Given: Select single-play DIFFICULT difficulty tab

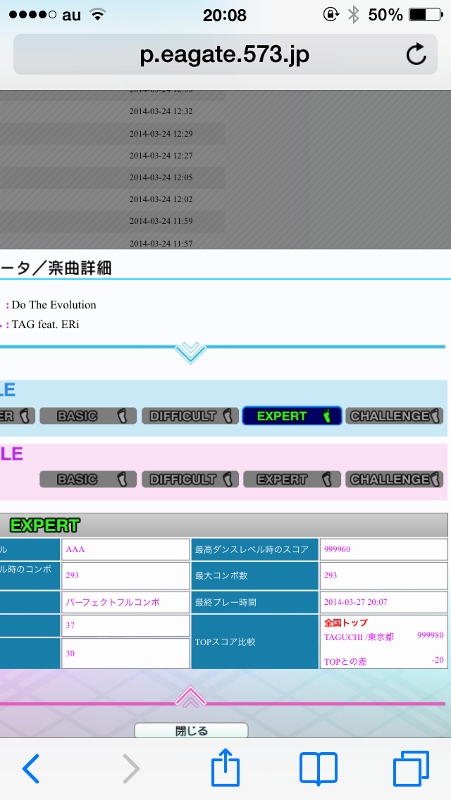Looking at the screenshot, I should [x=190, y=416].
